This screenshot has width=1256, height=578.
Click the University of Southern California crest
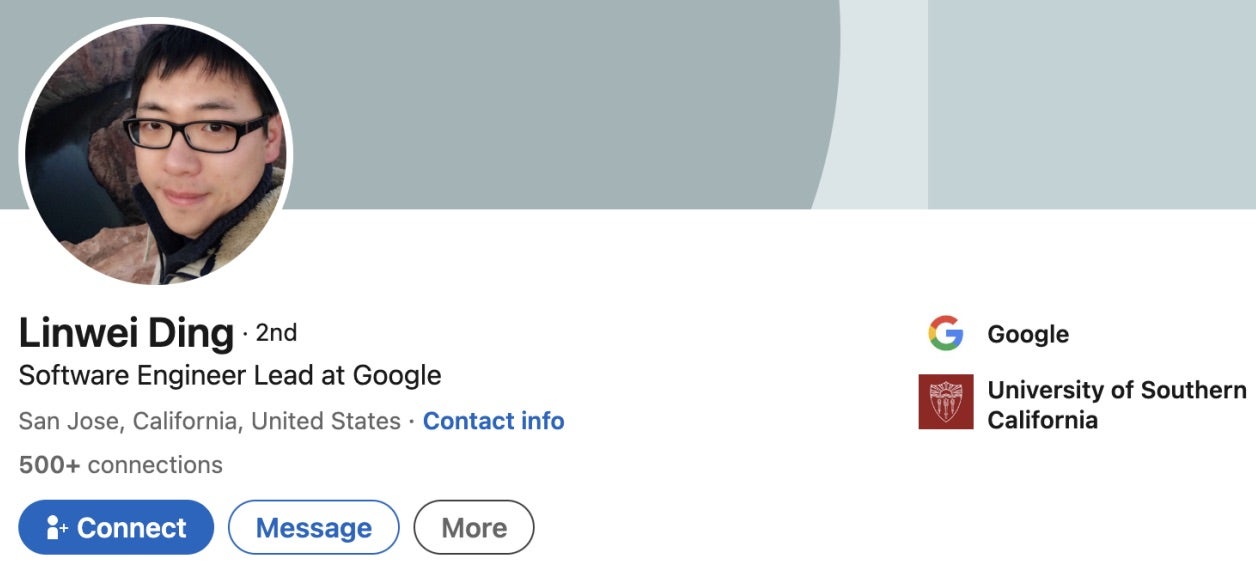945,402
